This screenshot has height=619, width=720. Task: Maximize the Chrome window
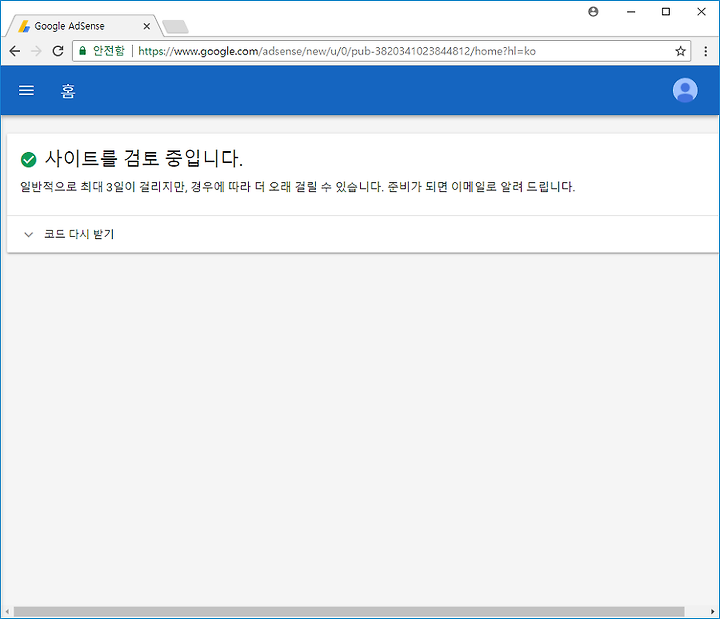(666, 12)
